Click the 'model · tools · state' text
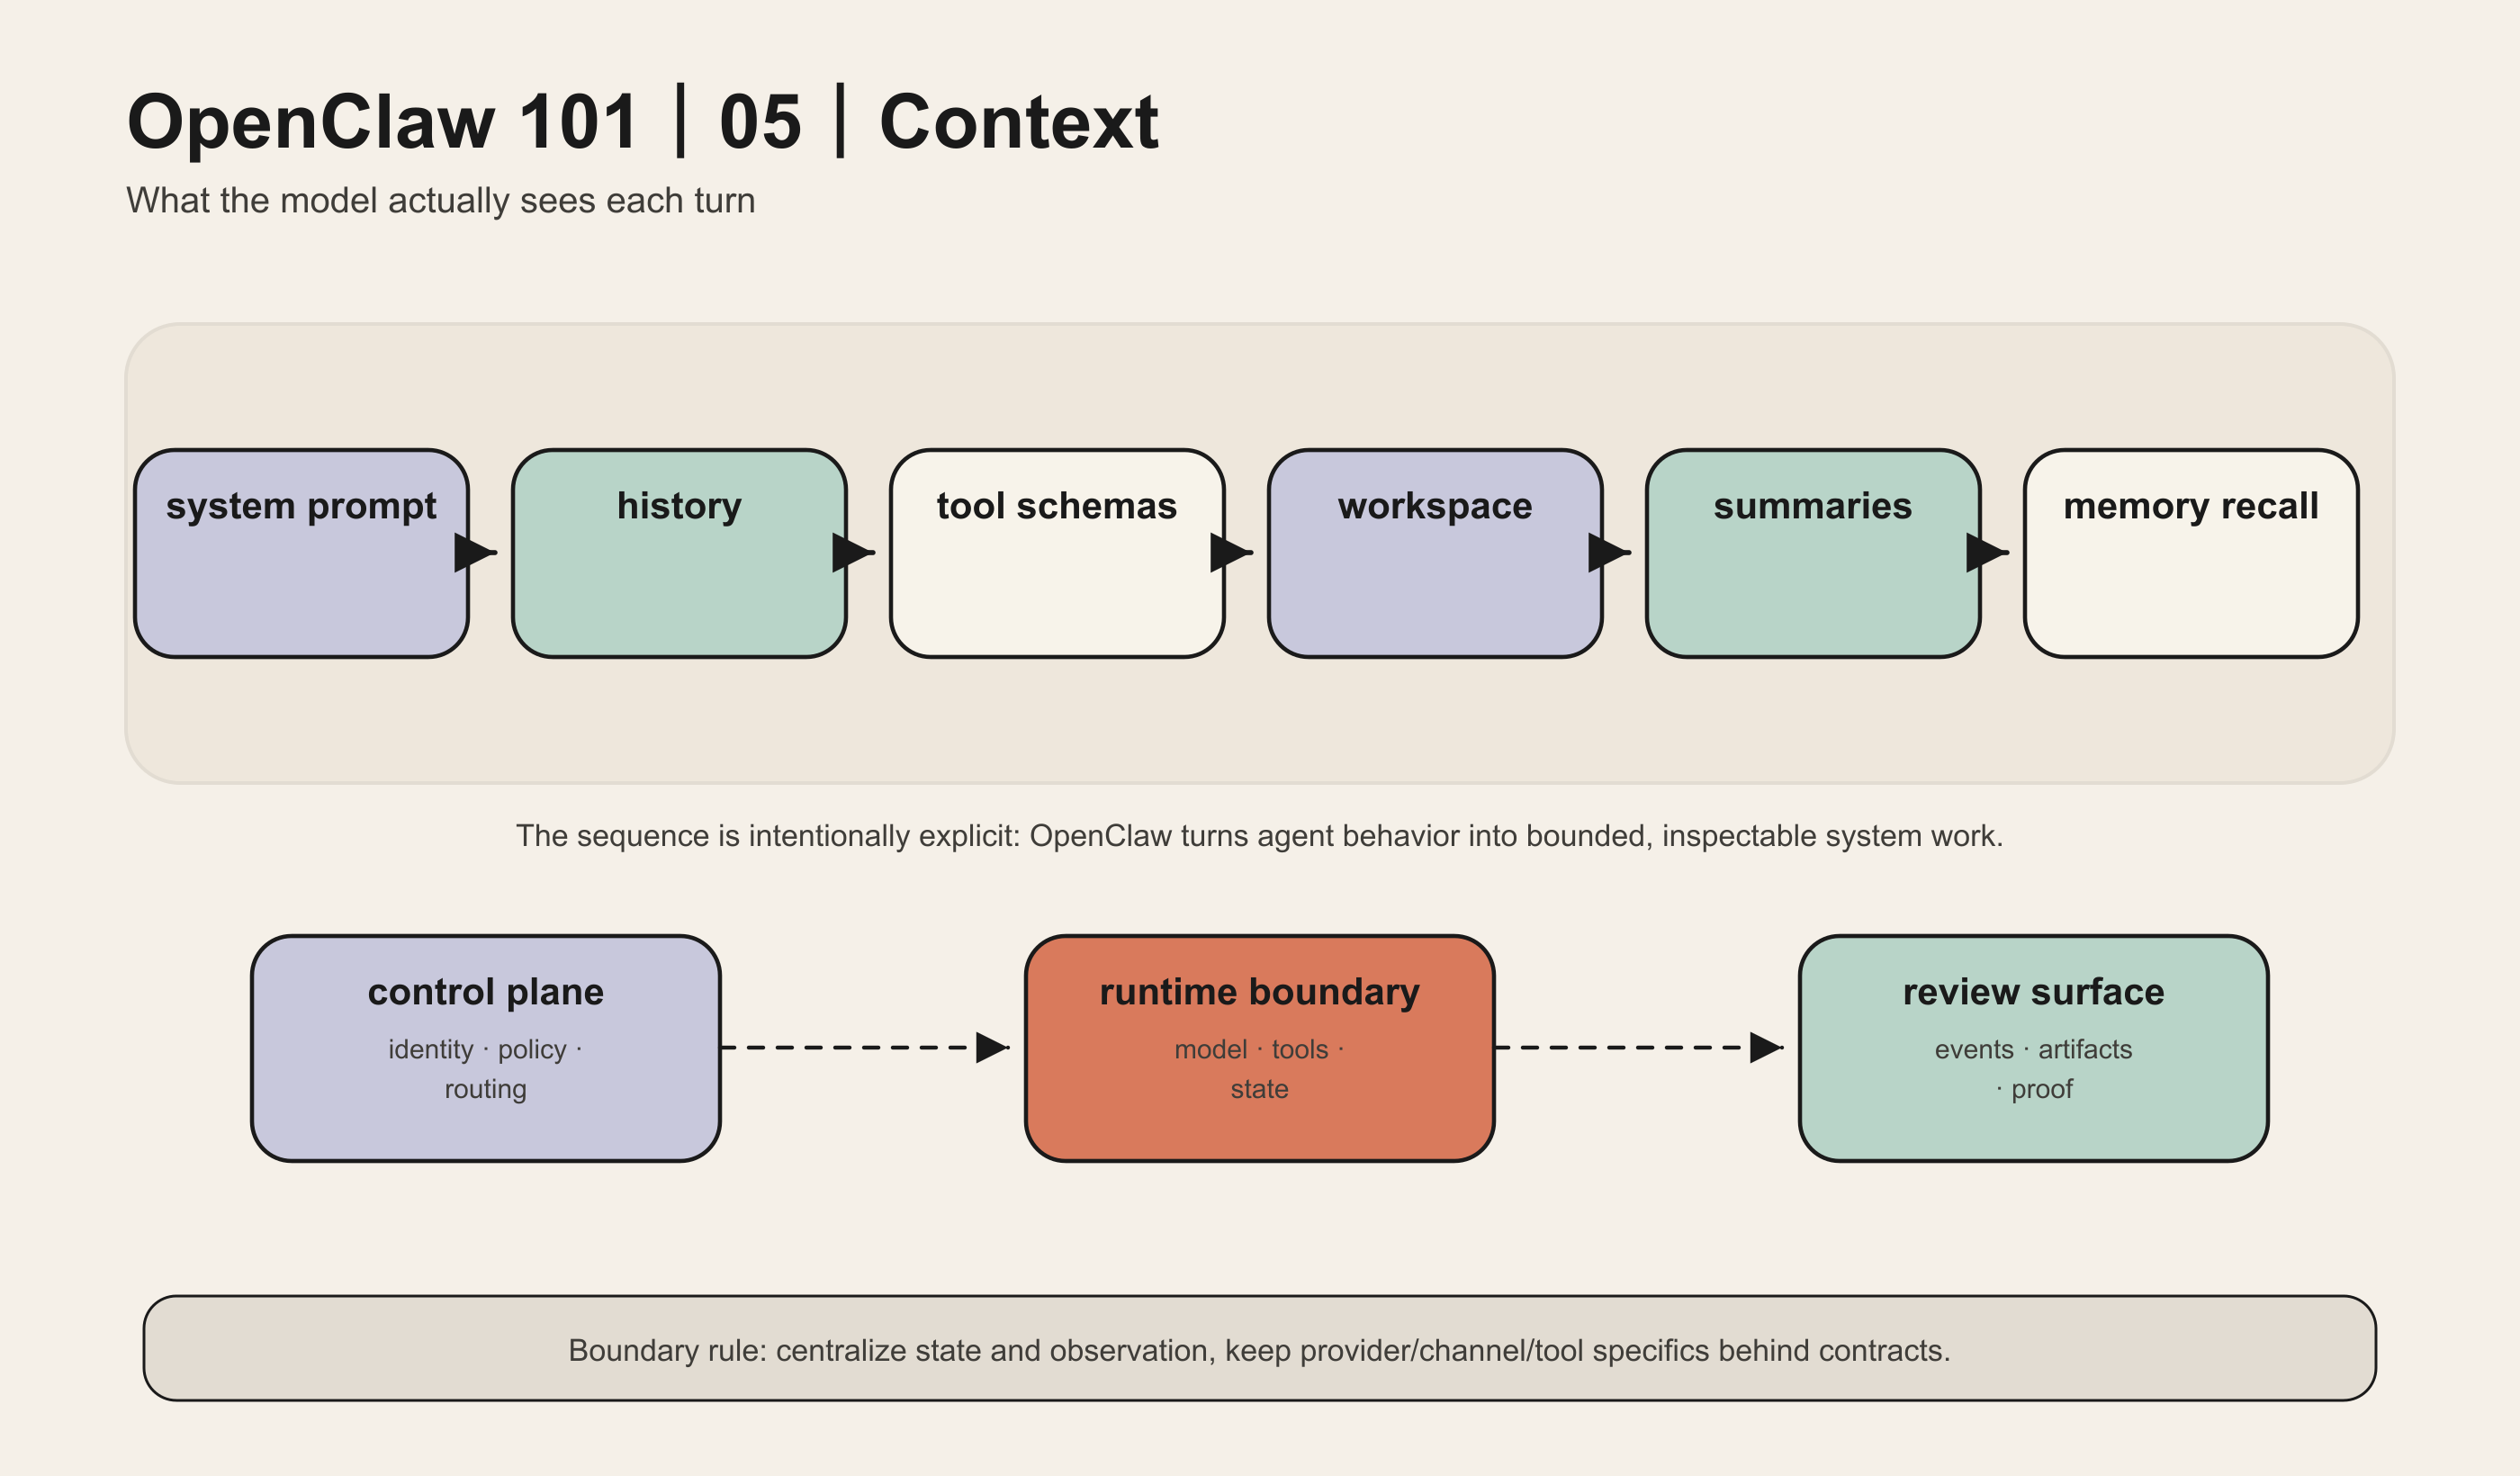The width and height of the screenshot is (2520, 1476). pos(1260,1069)
